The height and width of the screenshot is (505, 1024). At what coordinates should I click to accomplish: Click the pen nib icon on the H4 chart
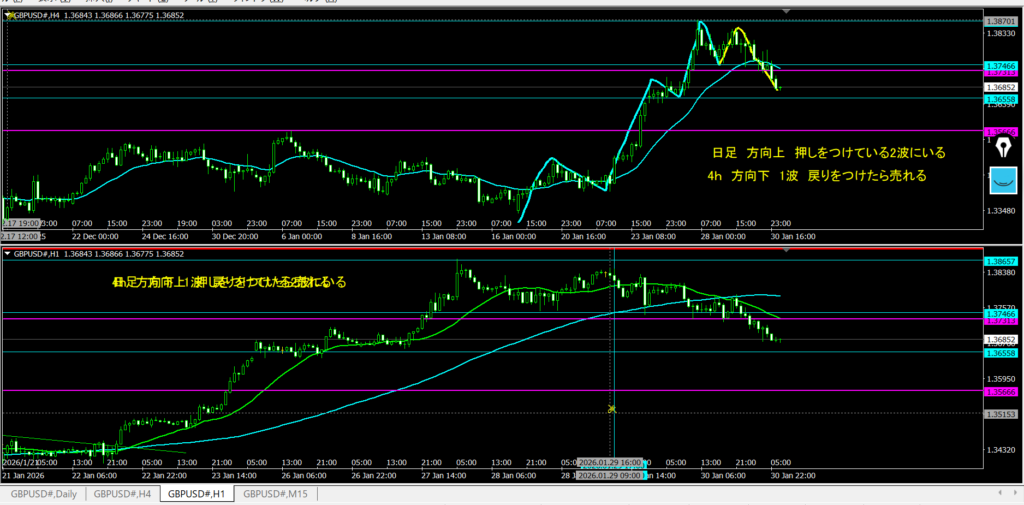(x=1002, y=144)
